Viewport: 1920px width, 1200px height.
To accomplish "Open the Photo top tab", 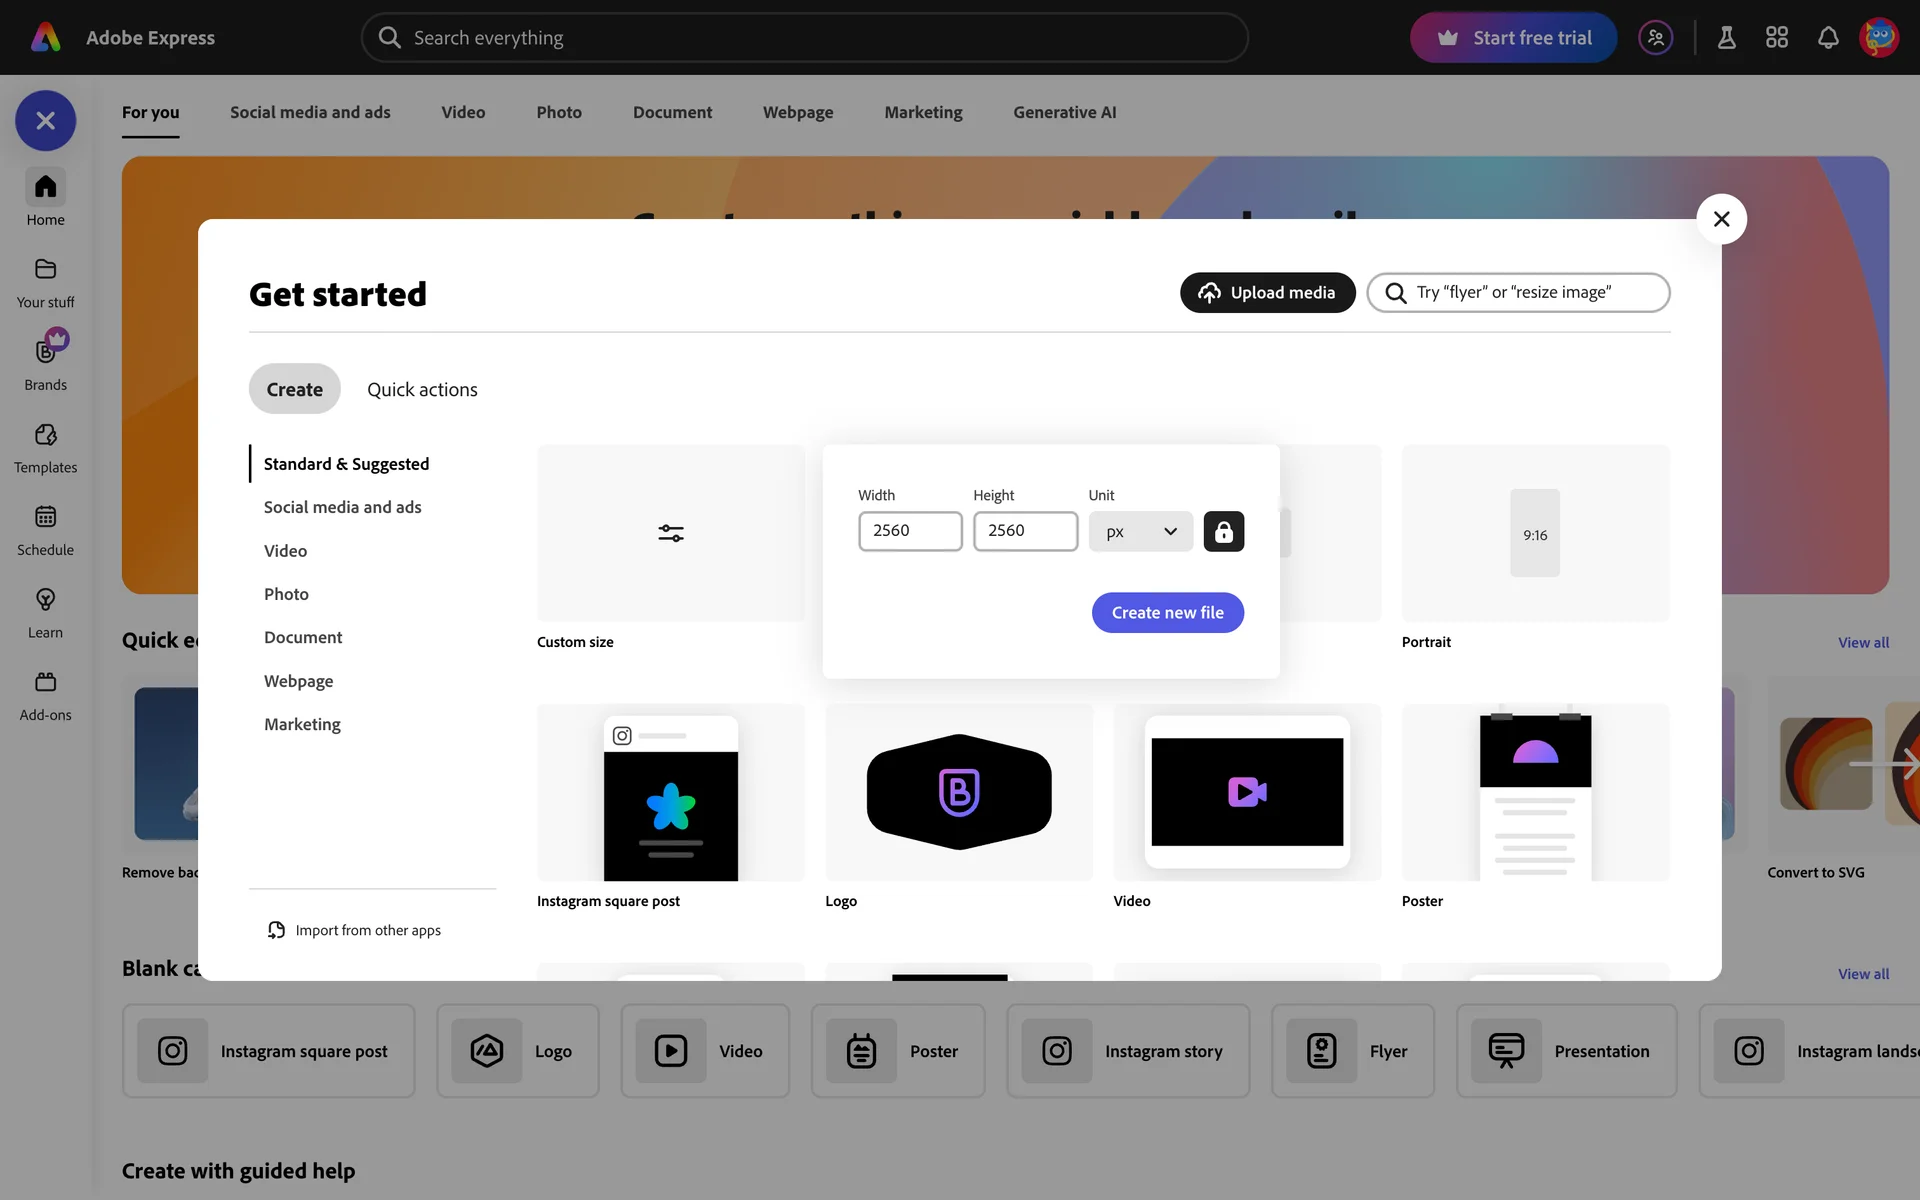I will (x=558, y=112).
